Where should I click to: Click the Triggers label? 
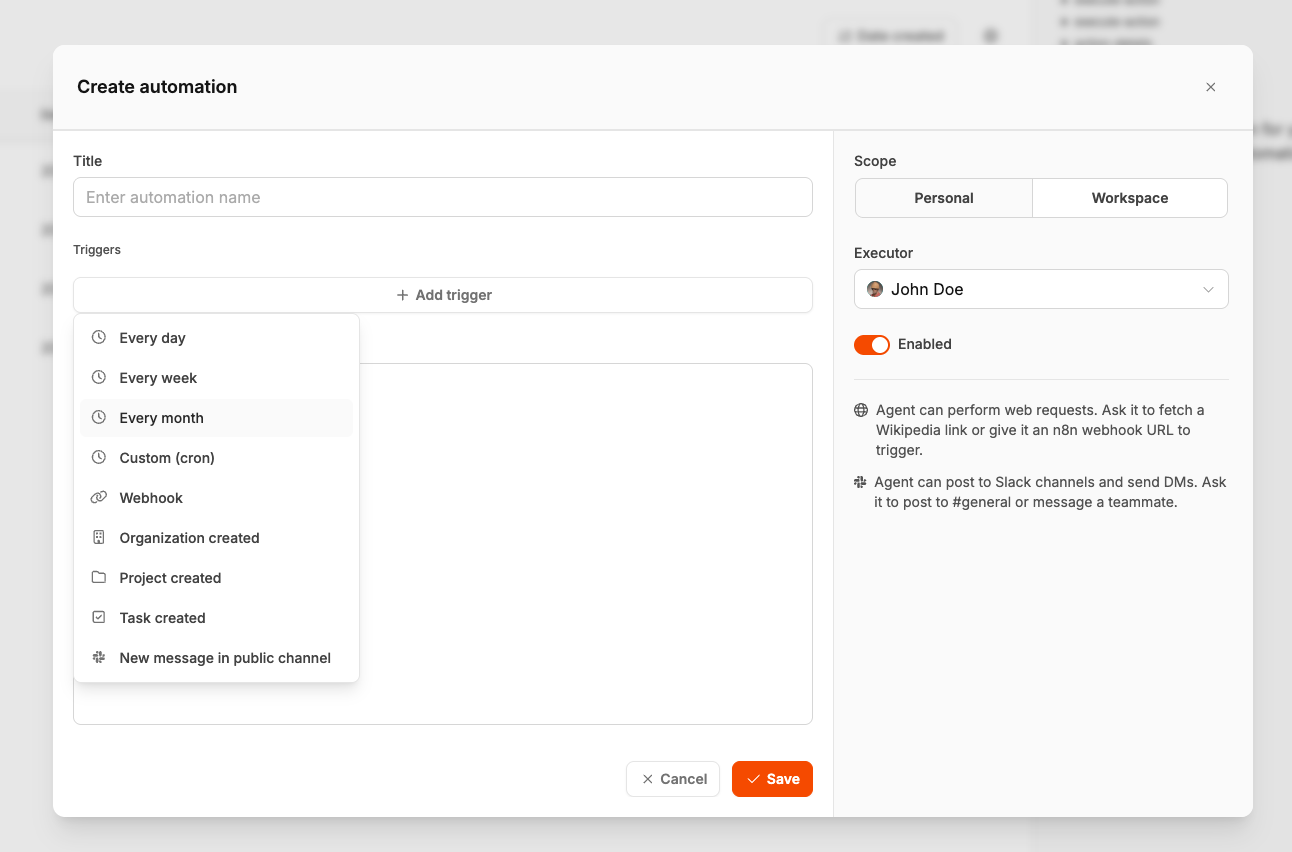[97, 250]
